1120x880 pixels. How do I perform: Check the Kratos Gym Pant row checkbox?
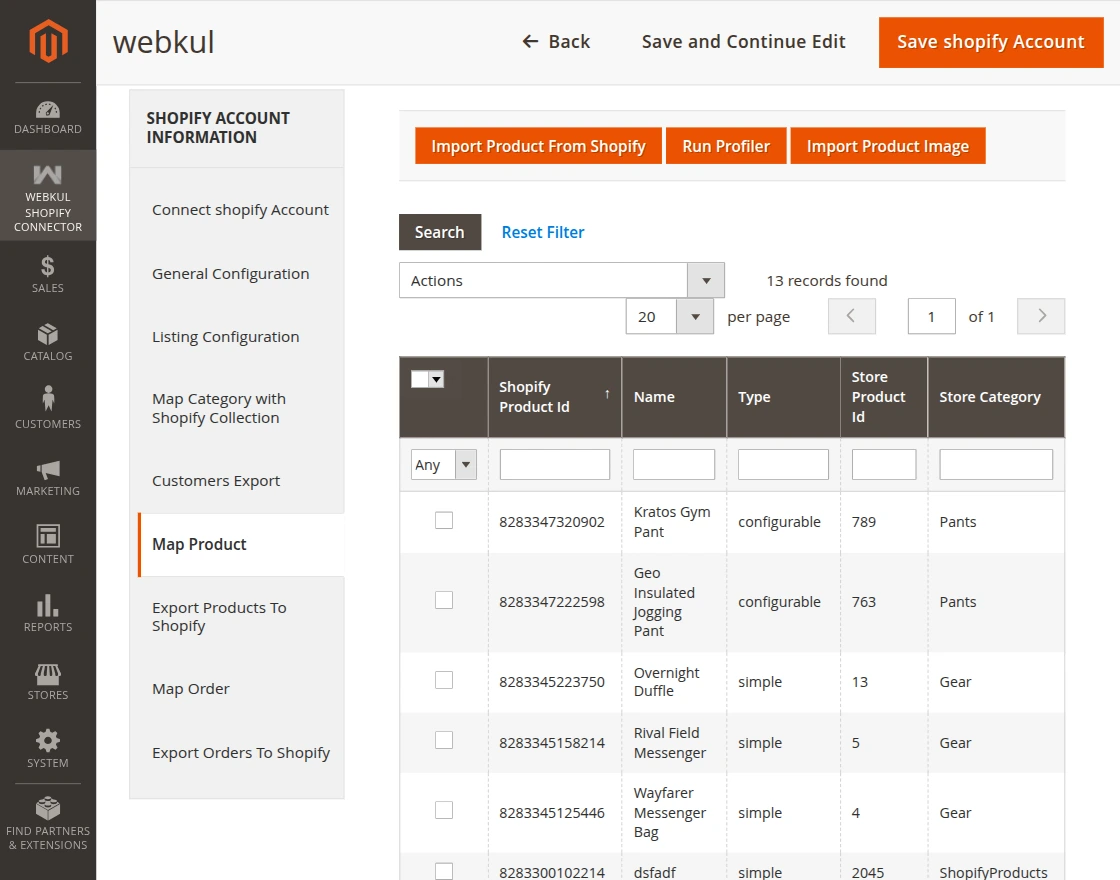[443, 521]
